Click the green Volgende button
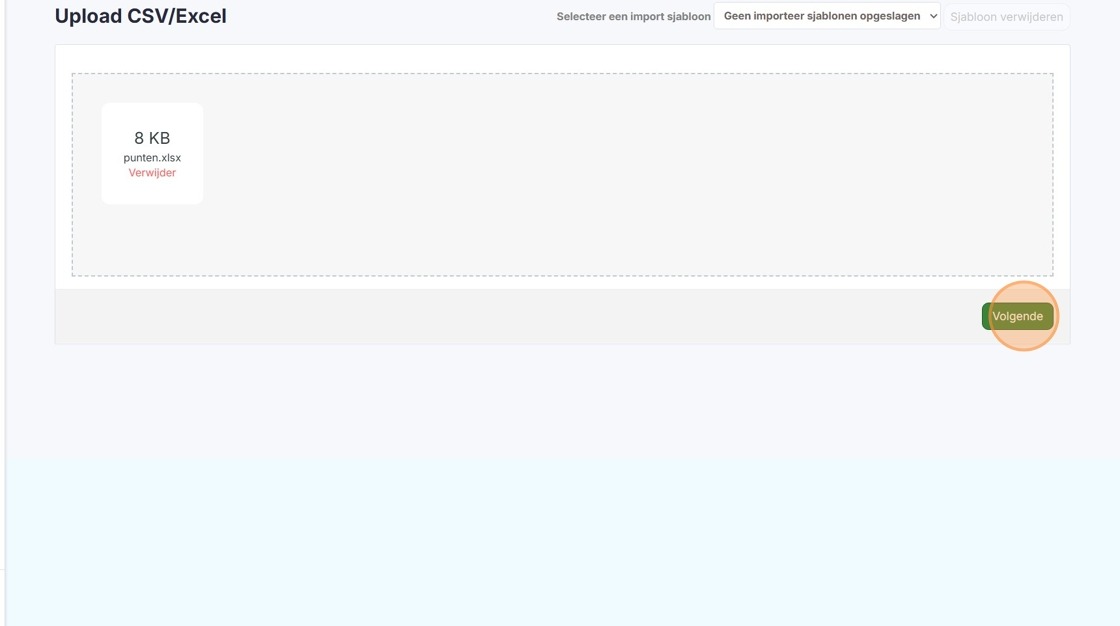1120x626 pixels. pyautogui.click(x=1017, y=316)
